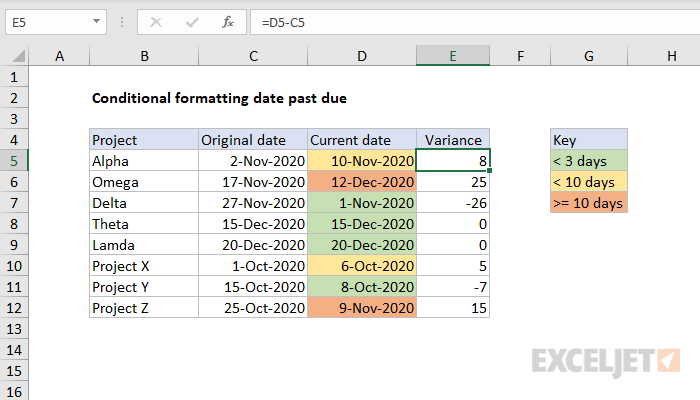Click the variance cell showing -7

(x=453, y=287)
